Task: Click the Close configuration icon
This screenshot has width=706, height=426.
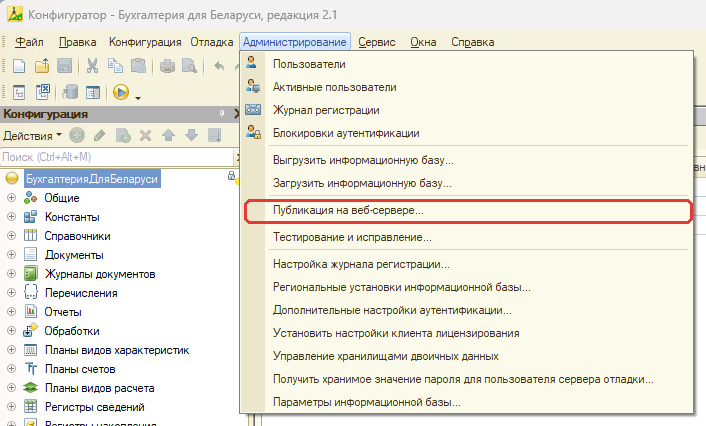Action: coord(42,92)
